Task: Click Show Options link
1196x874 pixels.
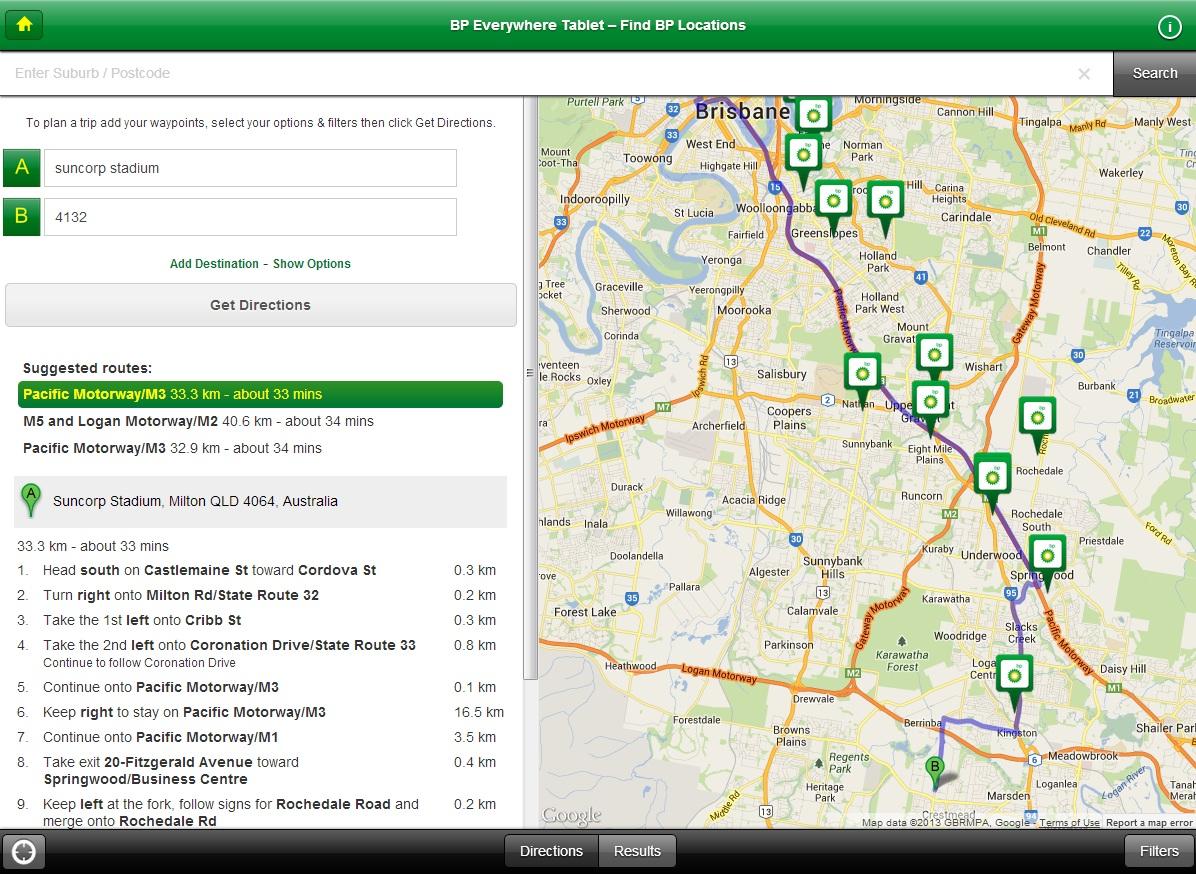Action: click(x=312, y=264)
